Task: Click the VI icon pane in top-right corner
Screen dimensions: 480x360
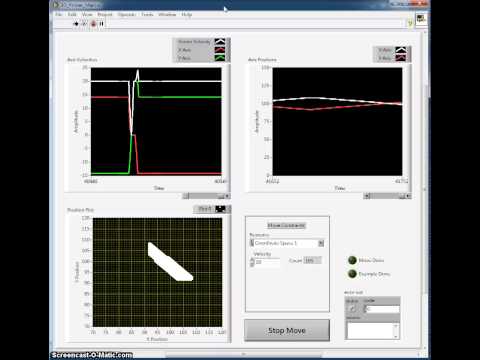Action: coord(421,18)
